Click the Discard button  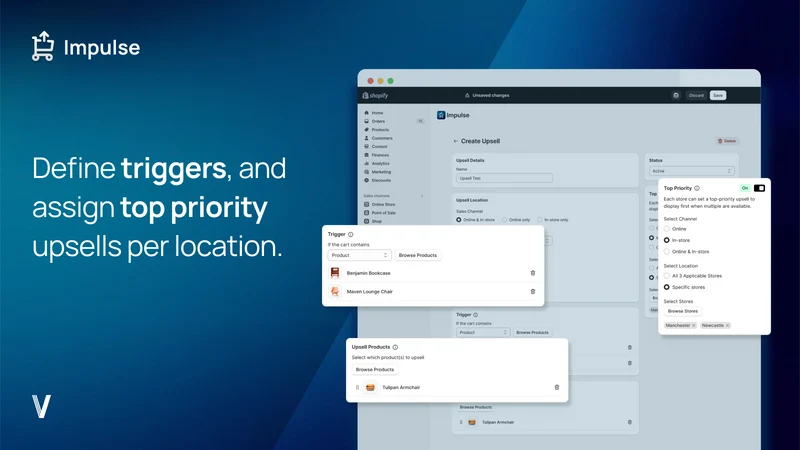tap(696, 95)
